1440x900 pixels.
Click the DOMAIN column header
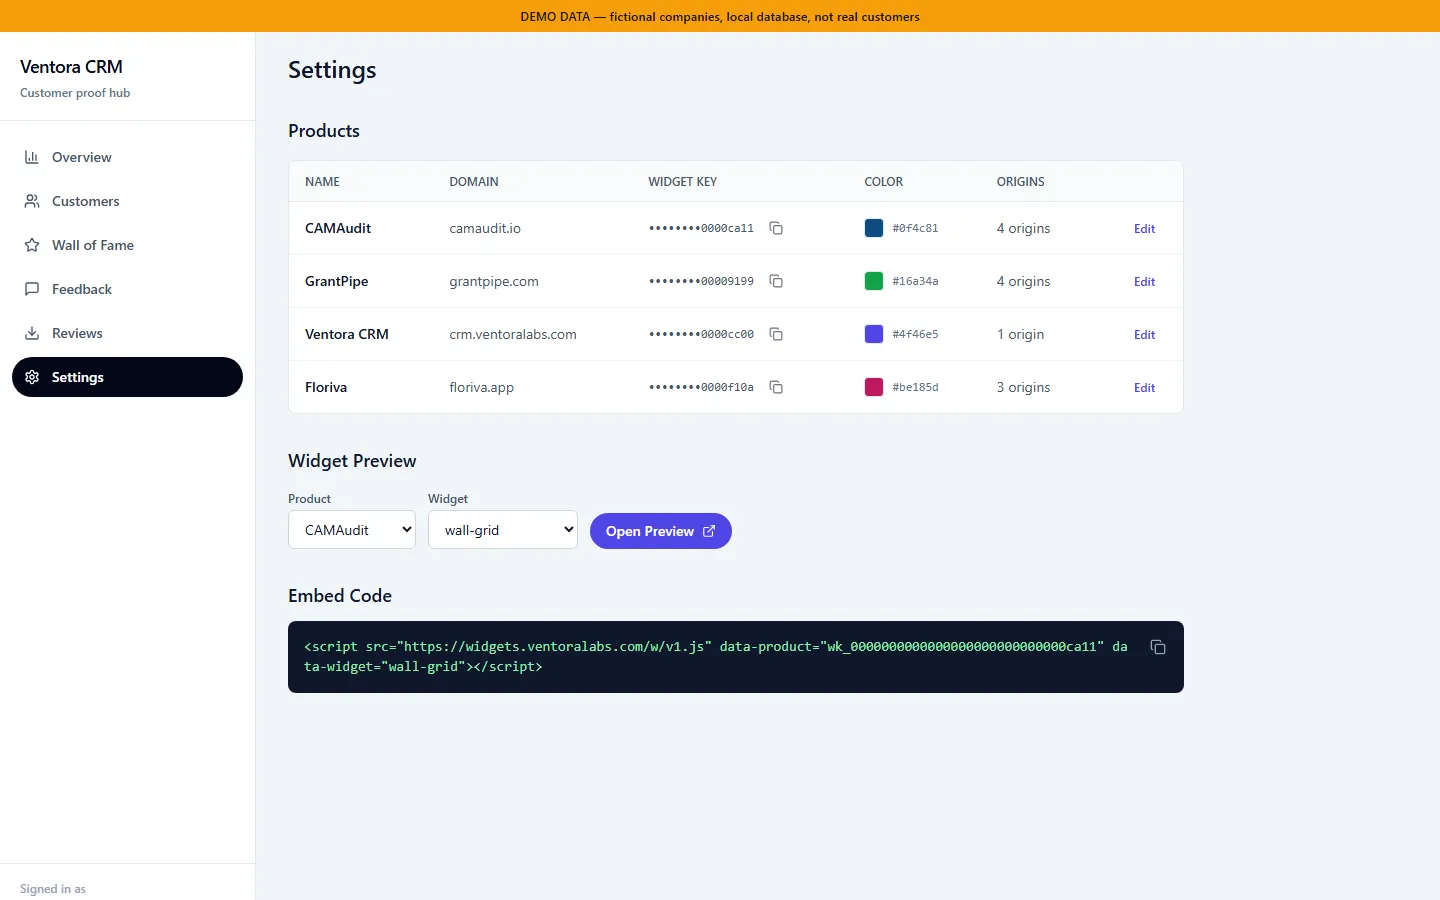click(x=474, y=182)
